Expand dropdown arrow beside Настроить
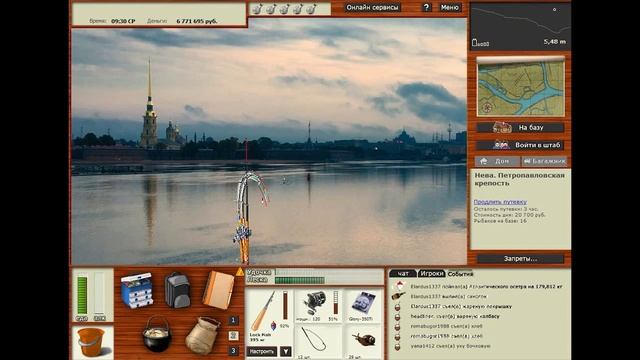This screenshot has height=360, width=640. coord(286,351)
